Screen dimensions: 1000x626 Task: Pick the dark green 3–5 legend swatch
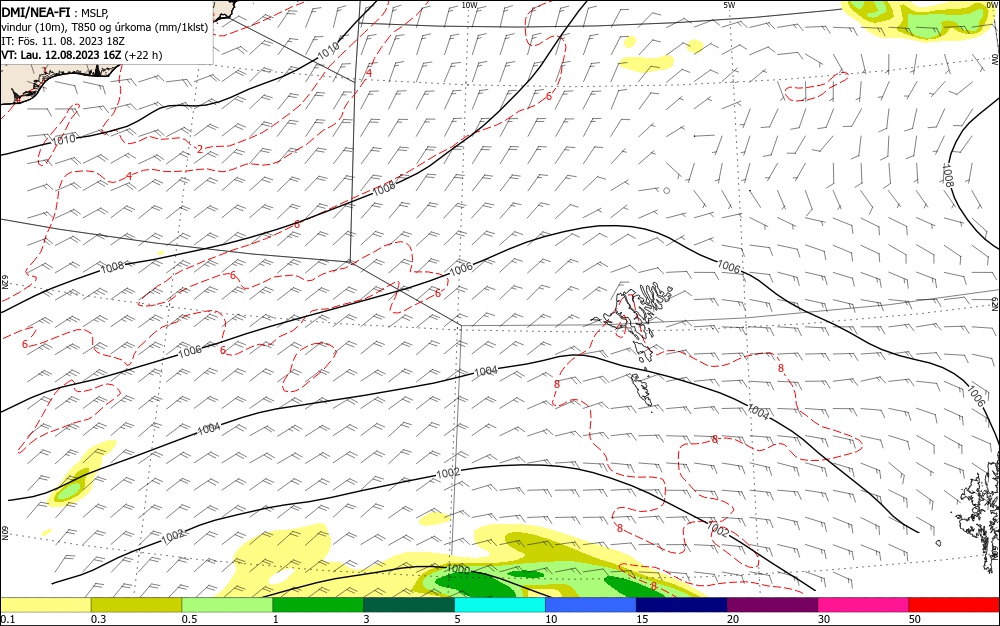409,605
